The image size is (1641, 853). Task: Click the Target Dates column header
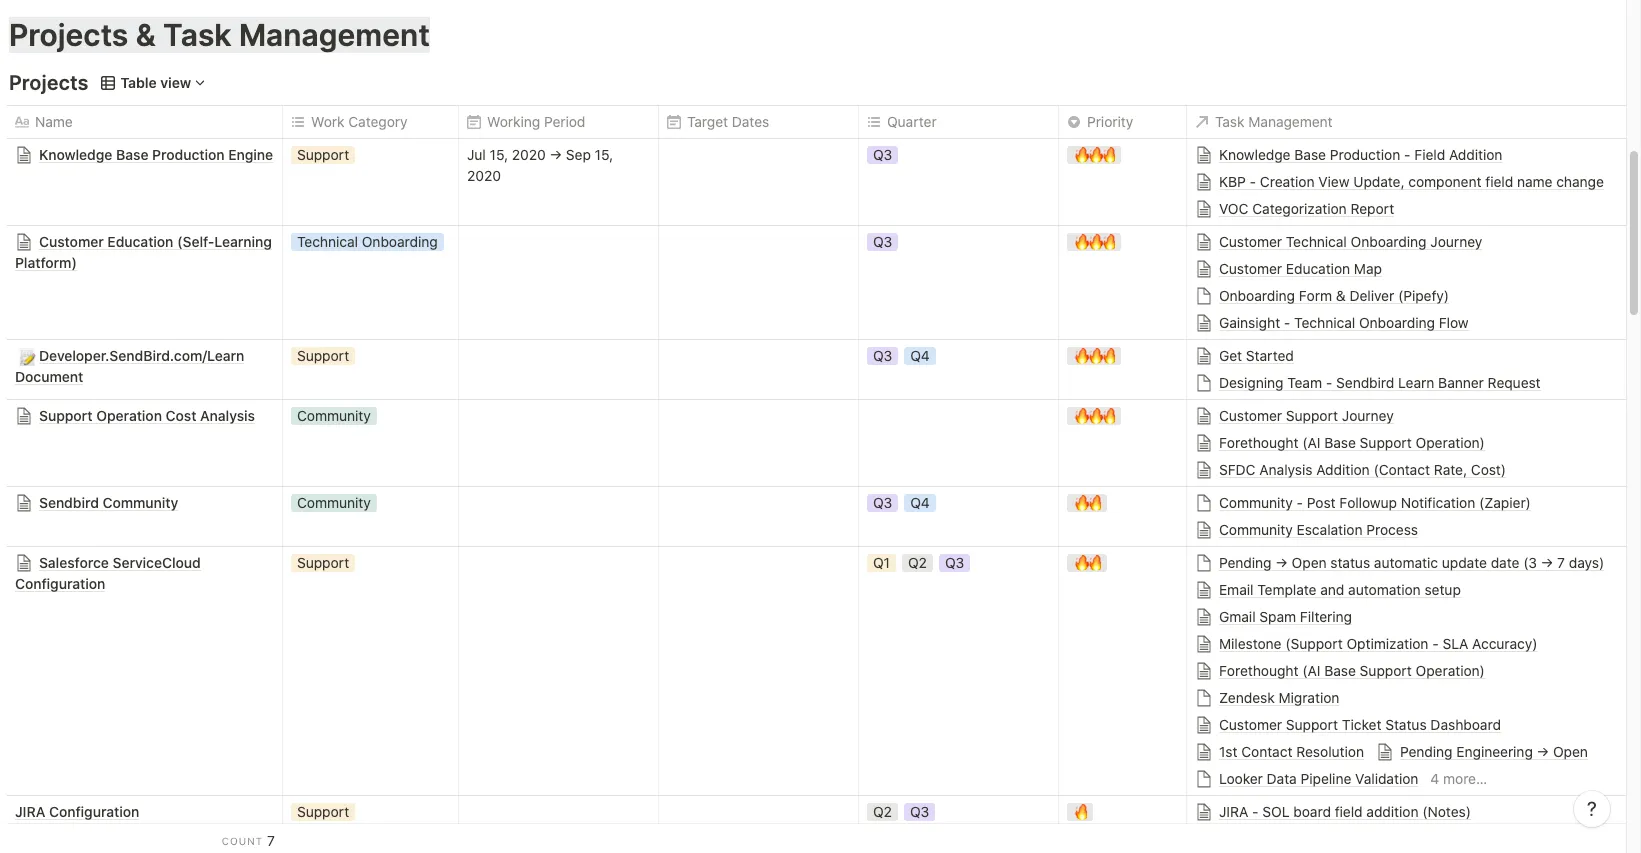(x=727, y=122)
